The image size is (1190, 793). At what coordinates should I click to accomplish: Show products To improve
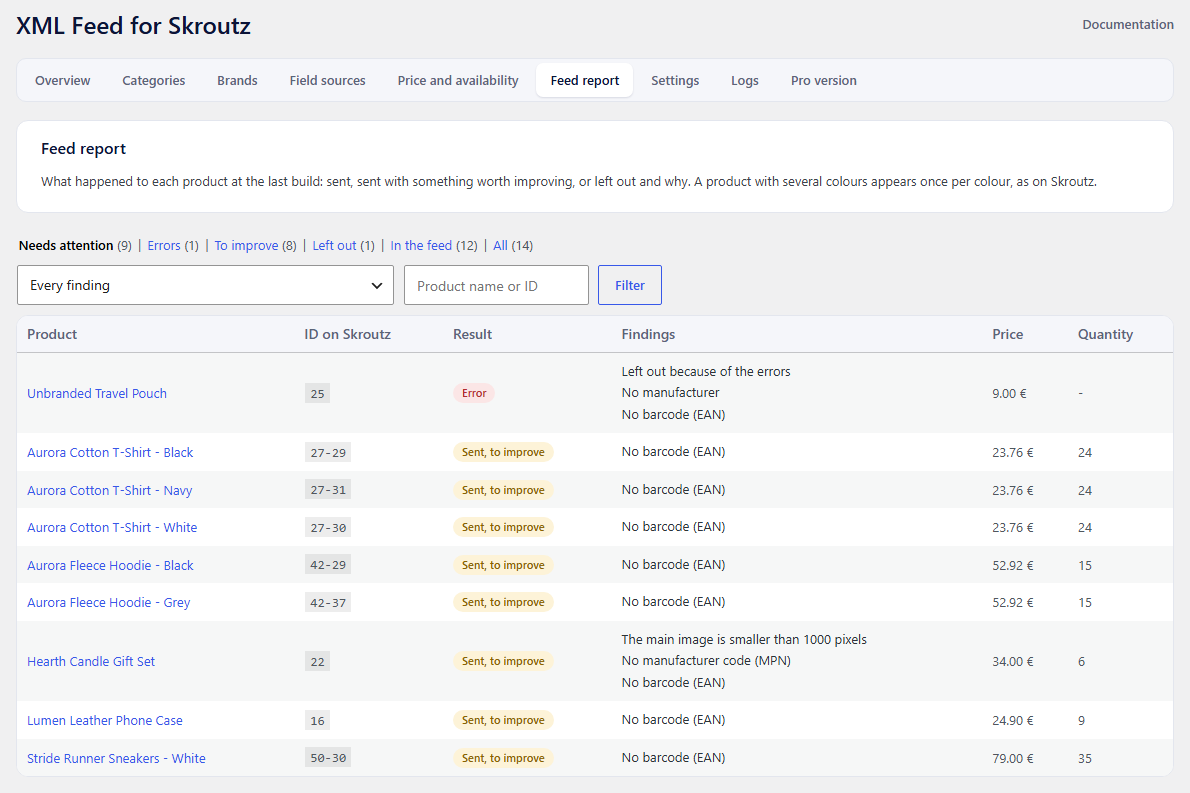(246, 245)
